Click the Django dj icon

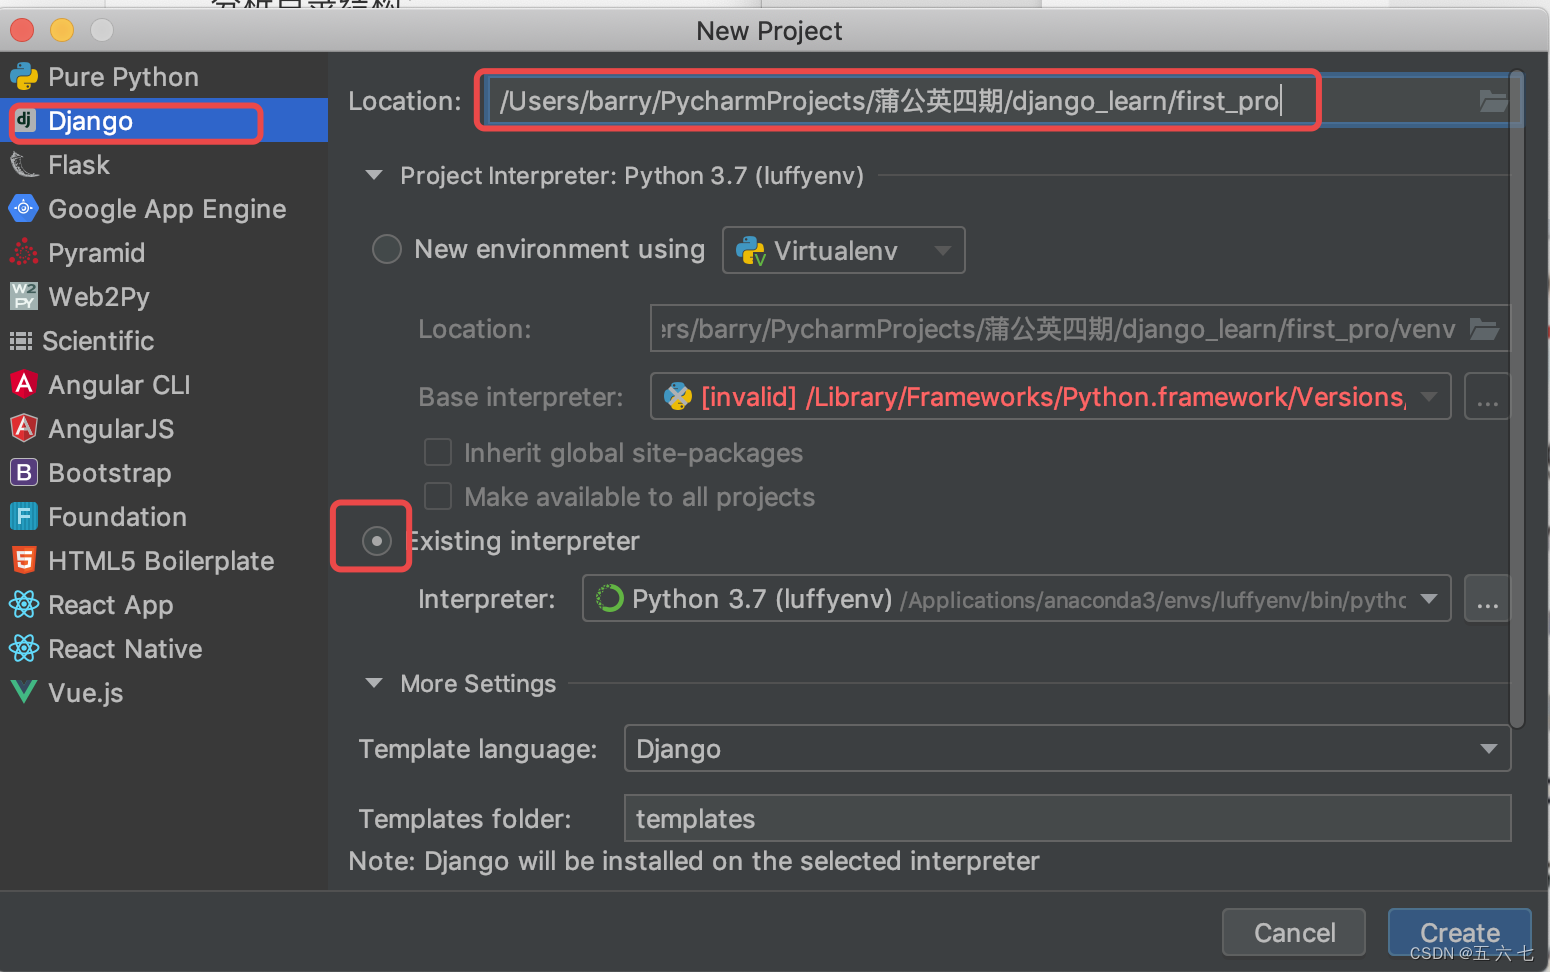tap(25, 121)
